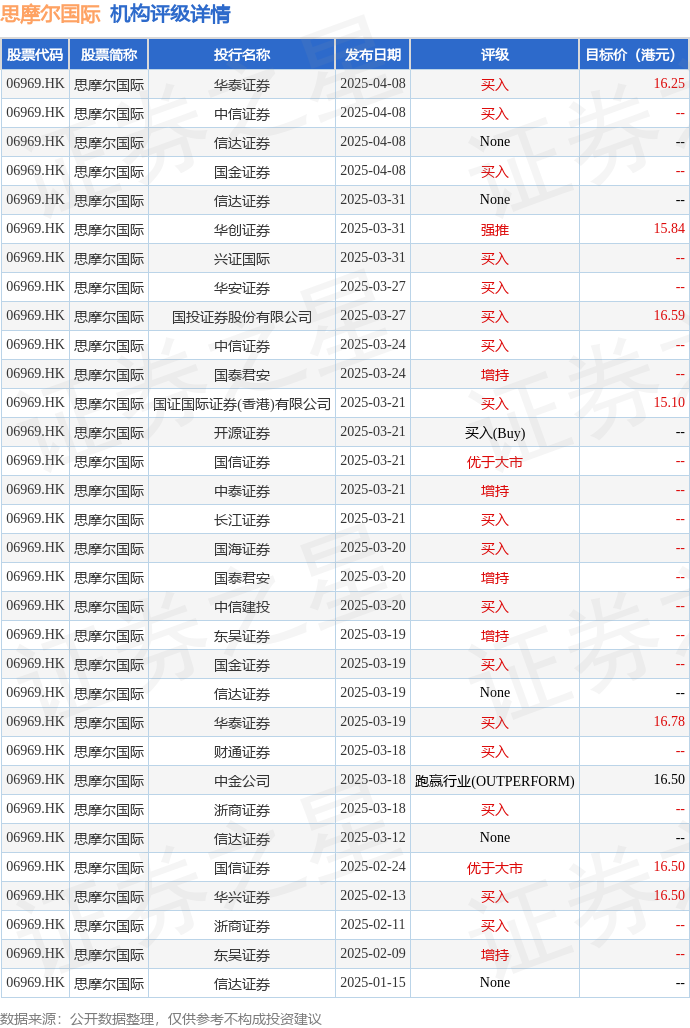Image resolution: width=690 pixels, height=1028 pixels.
Task: Click 信达证券 in the 2025-01-15 row
Action: pyautogui.click(x=241, y=983)
